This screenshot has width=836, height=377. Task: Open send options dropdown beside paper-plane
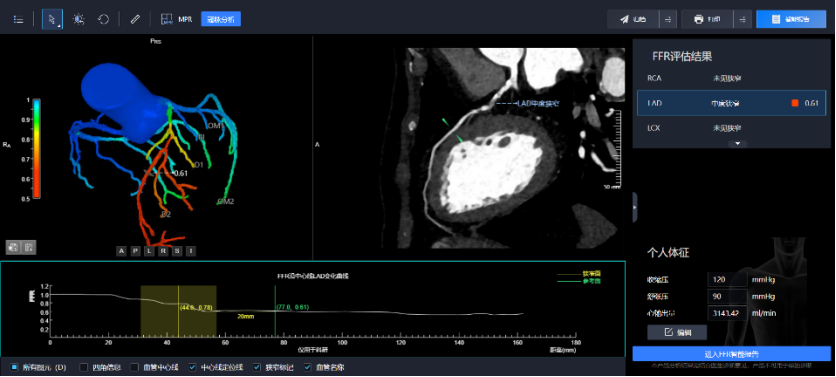668,19
